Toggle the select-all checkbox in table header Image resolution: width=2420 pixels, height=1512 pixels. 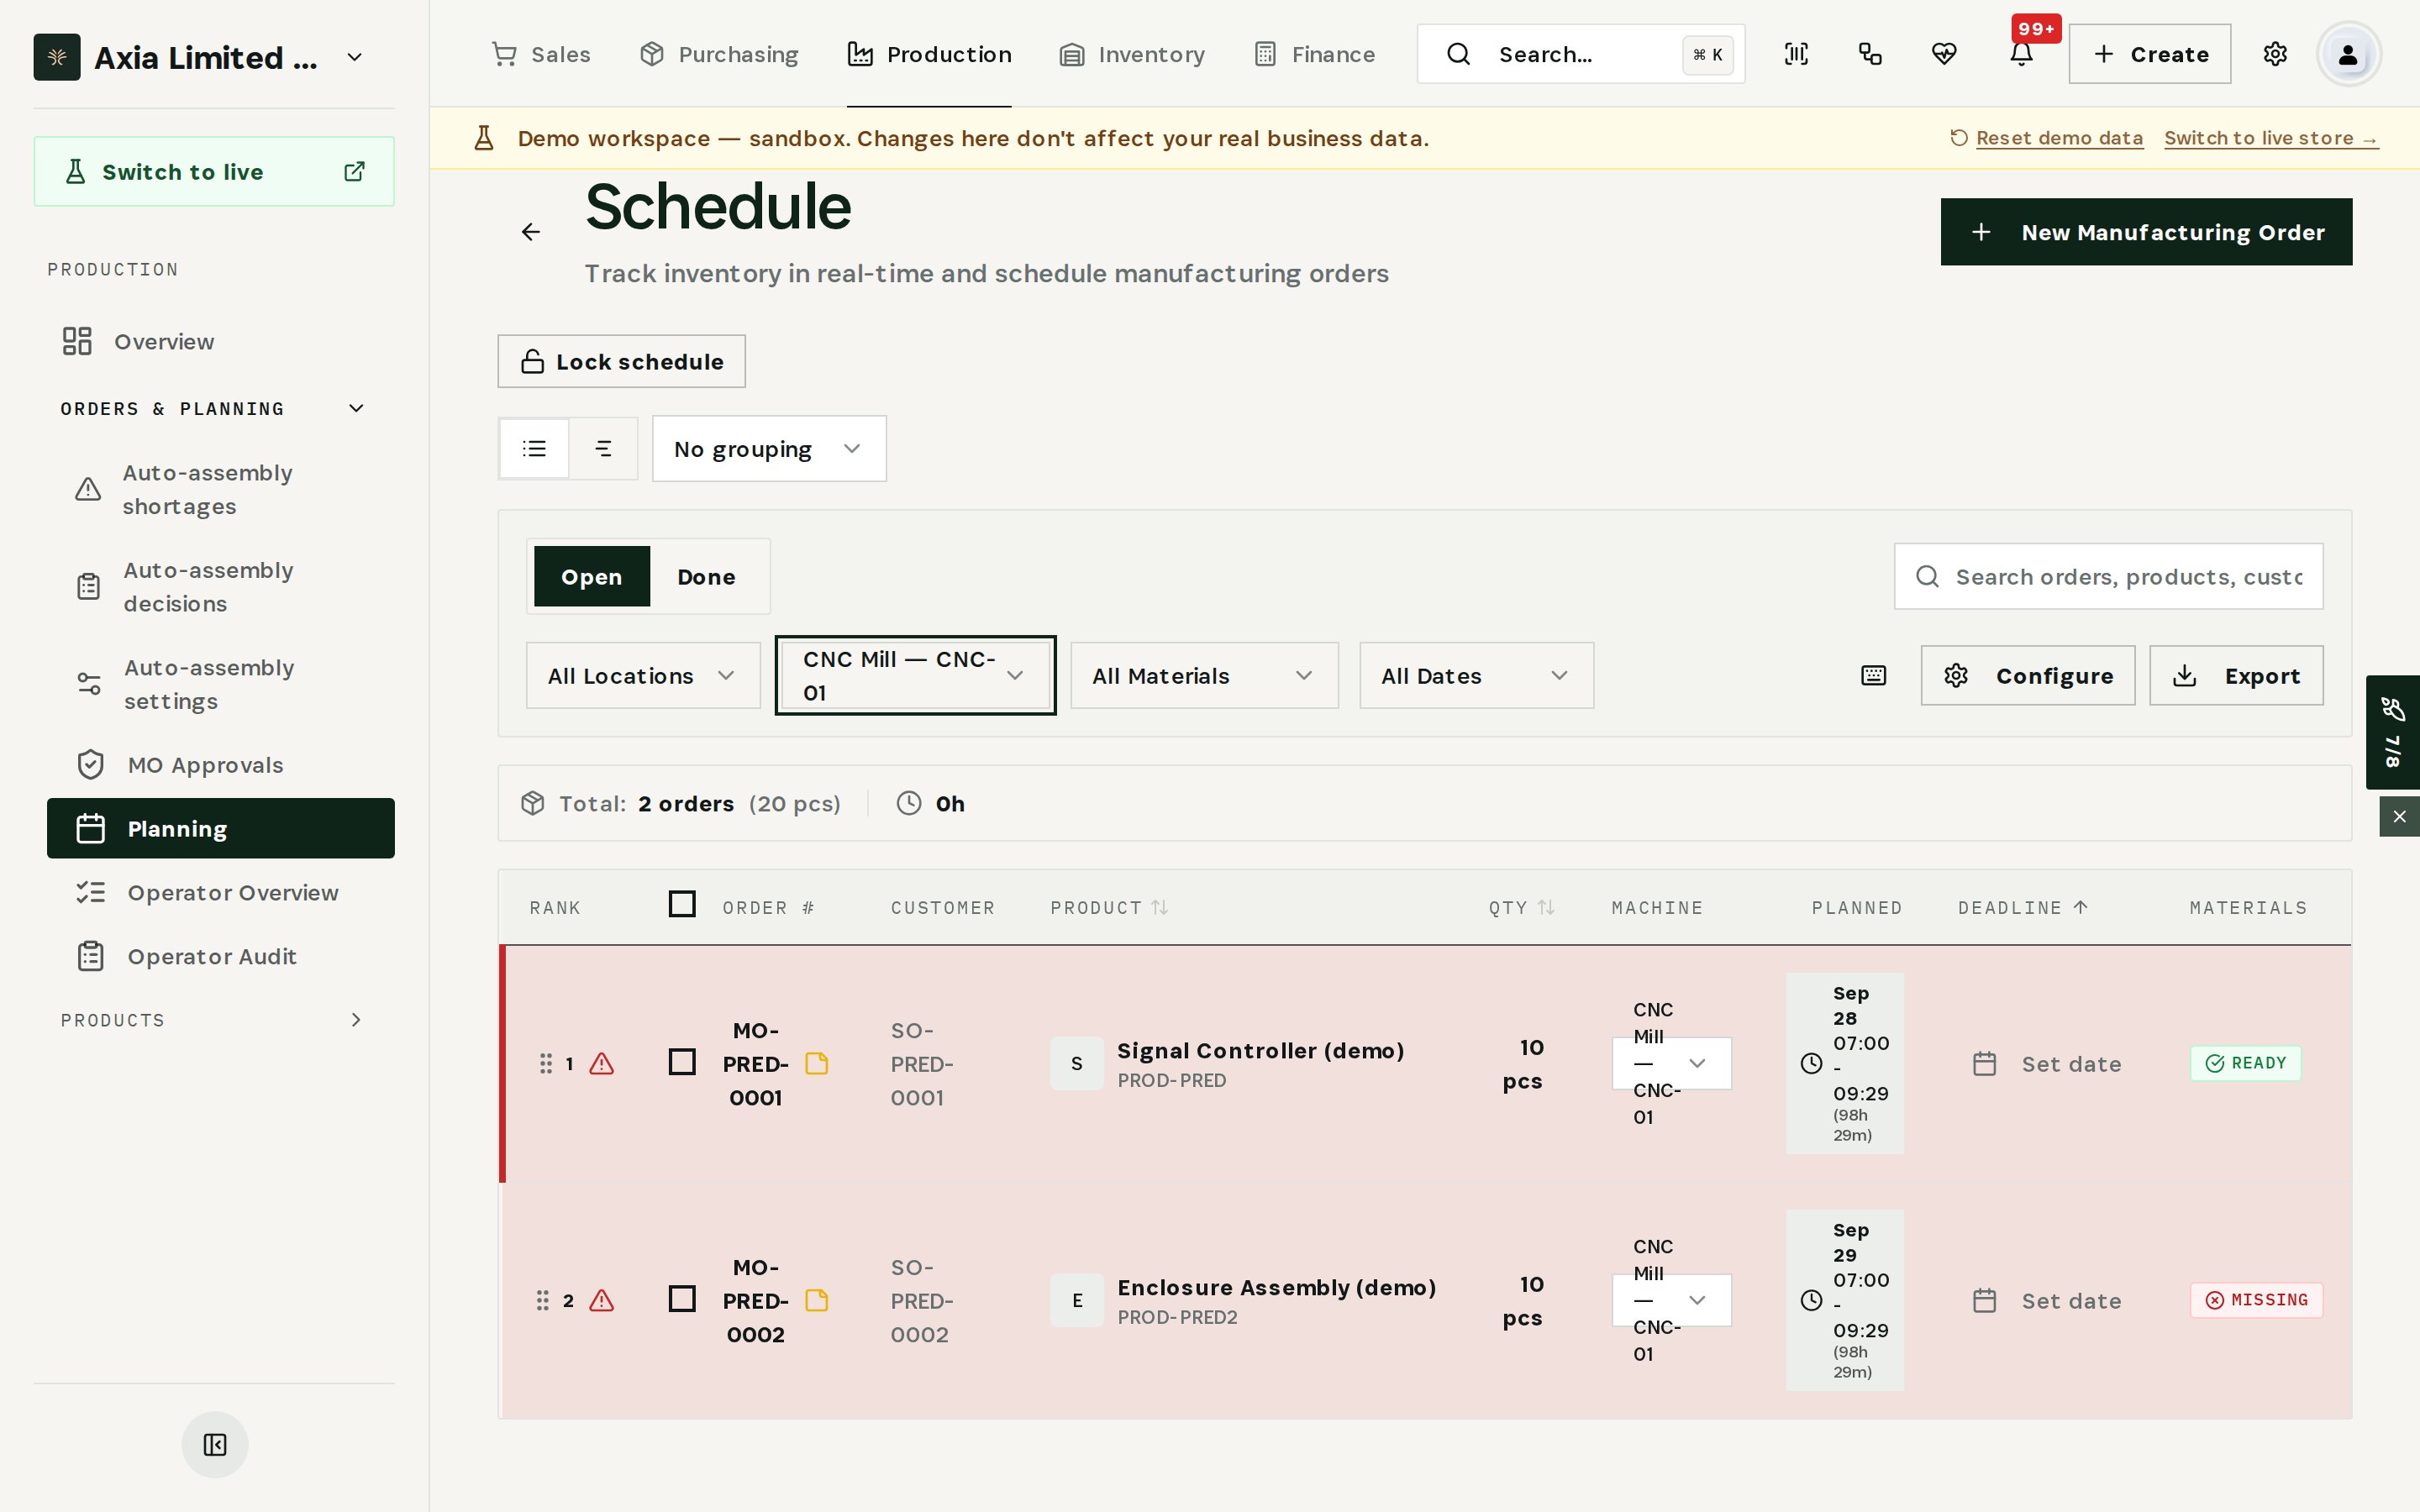(x=682, y=904)
